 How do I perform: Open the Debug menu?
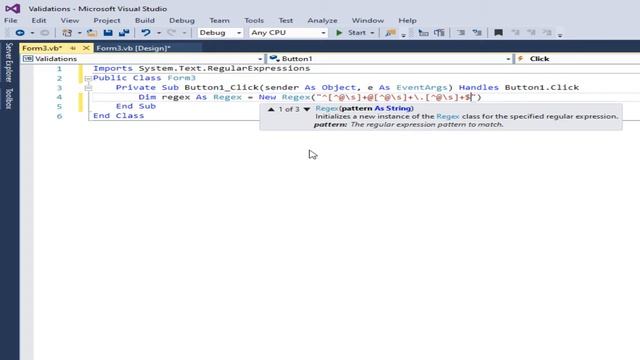click(182, 20)
